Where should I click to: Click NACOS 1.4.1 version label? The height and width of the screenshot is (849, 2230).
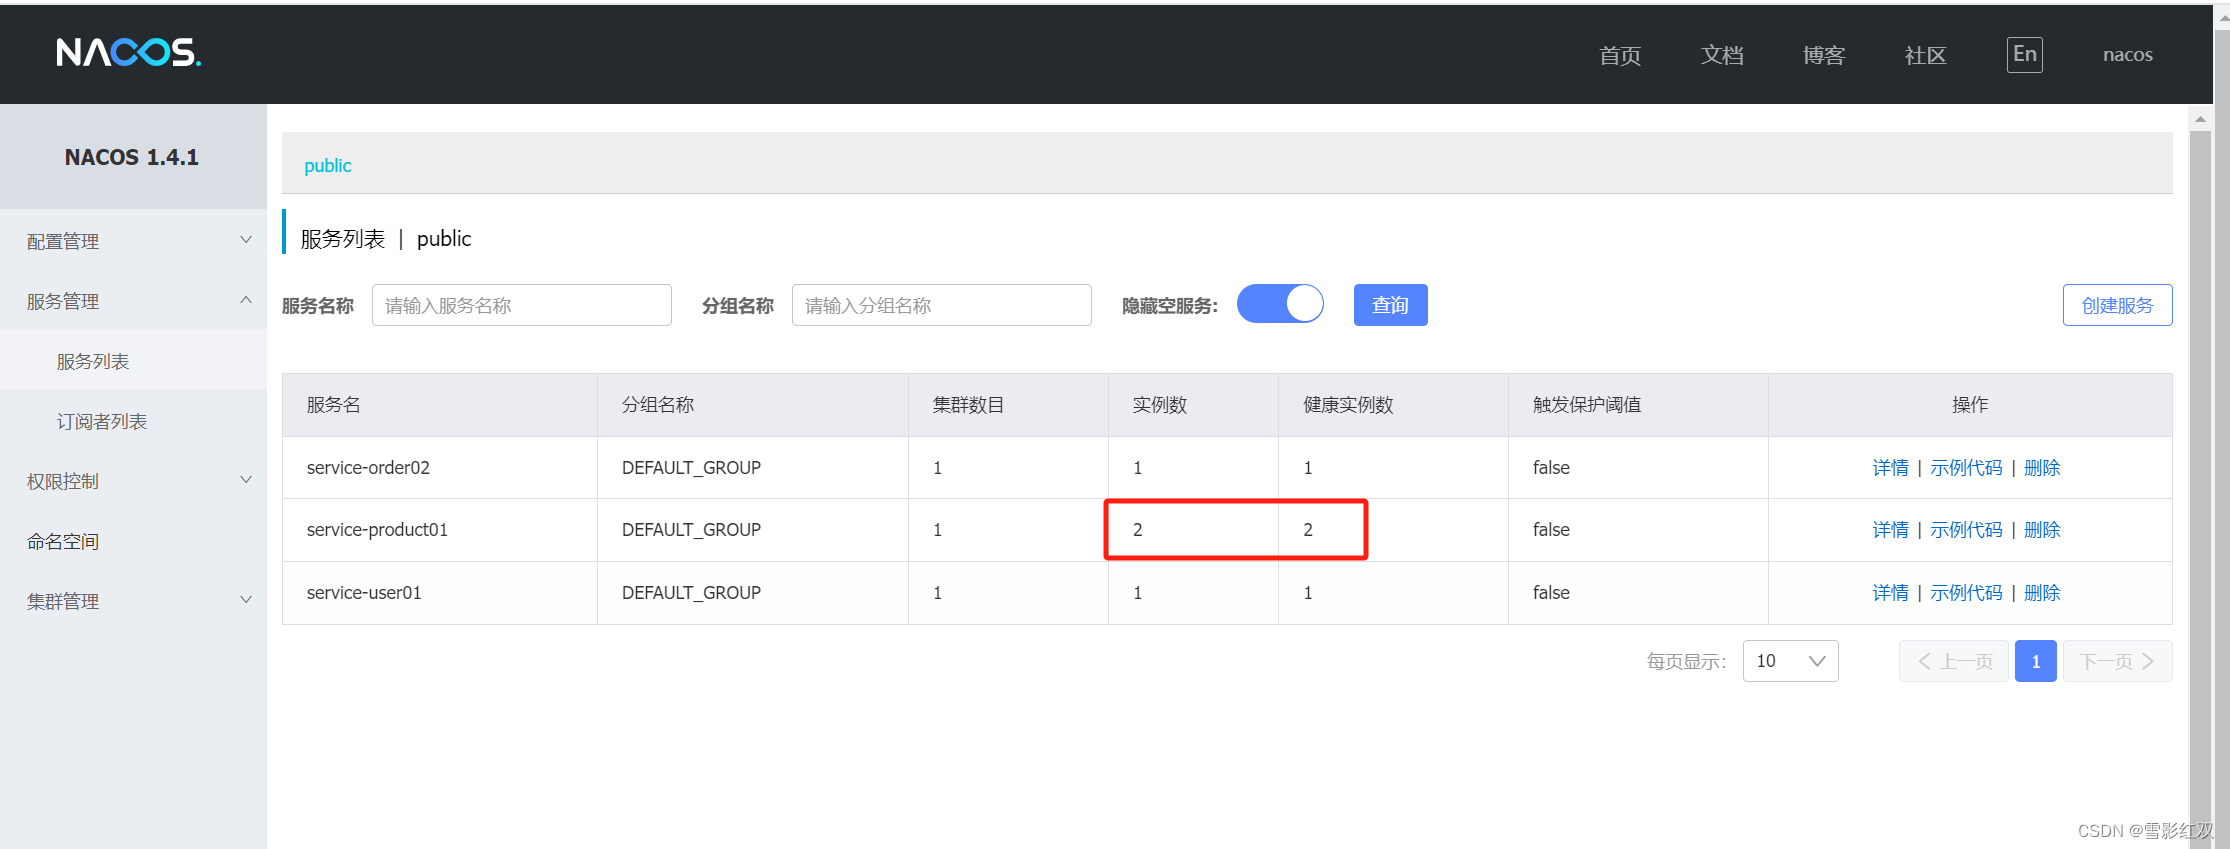tap(132, 157)
